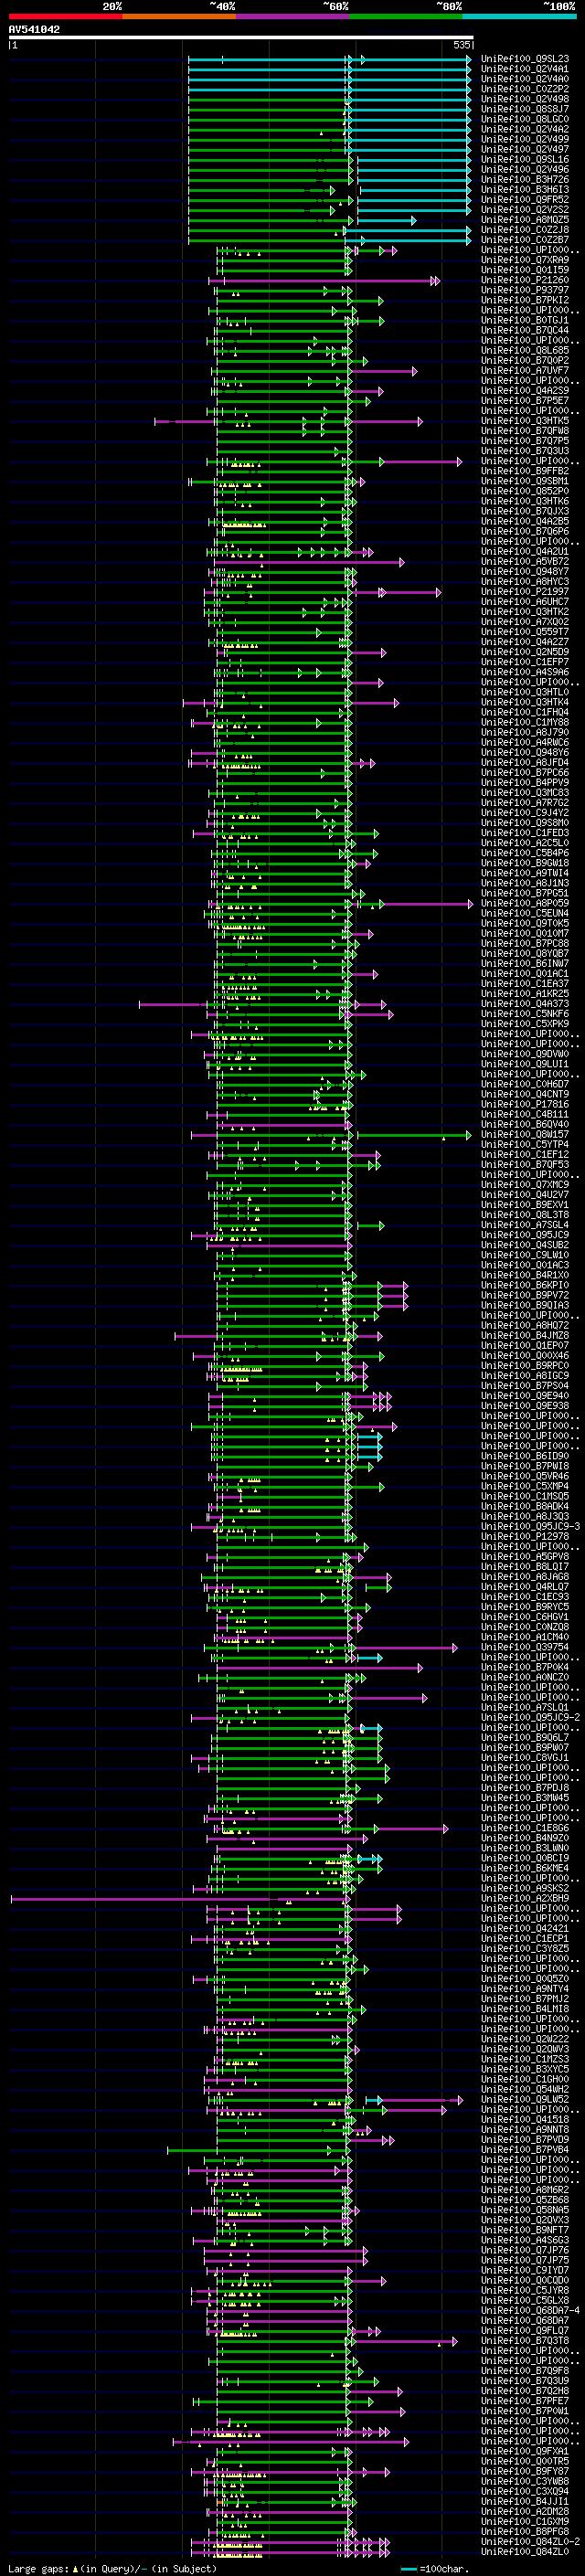
Task: Open the UniRef100_Q9SL23 hit label
Action: click(x=525, y=59)
